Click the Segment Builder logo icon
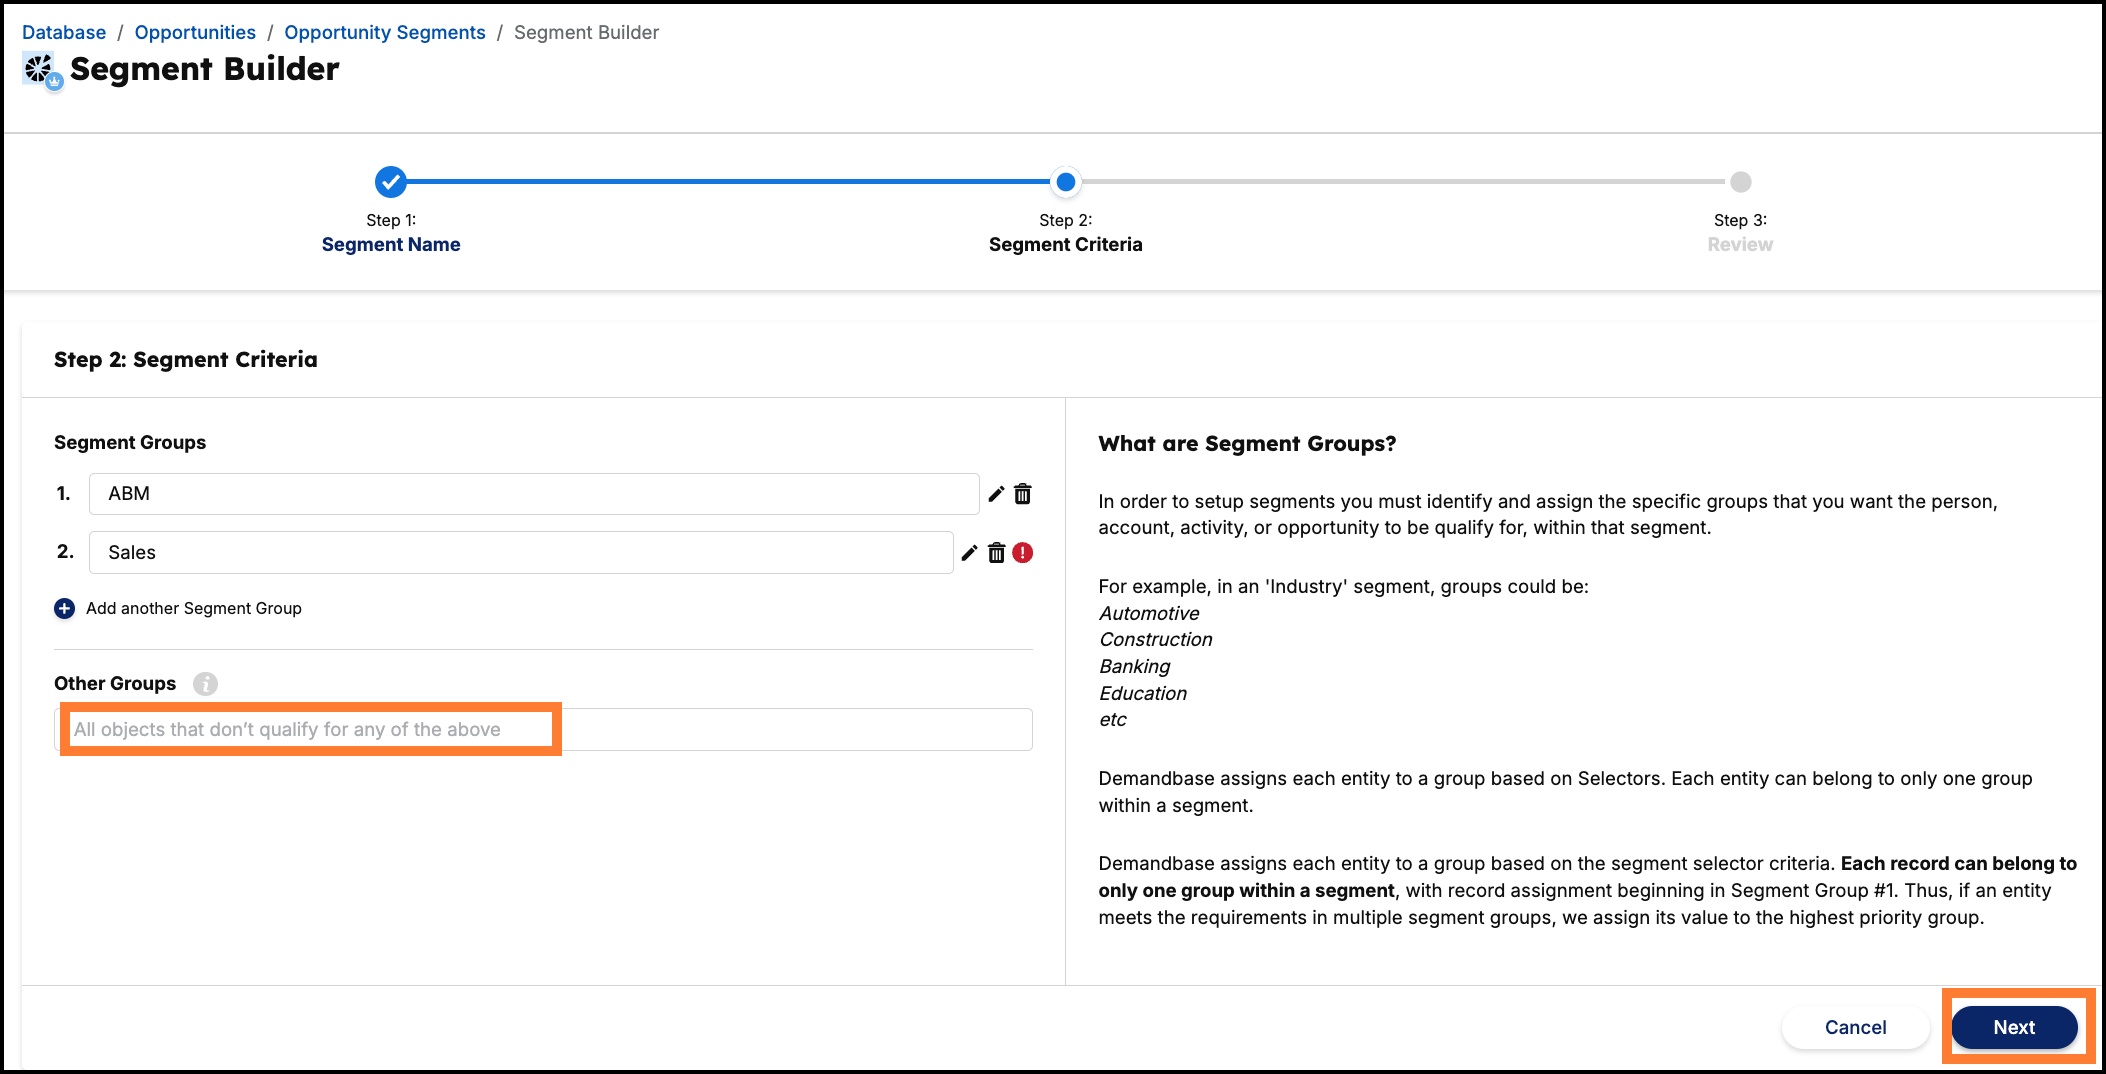 click(43, 70)
